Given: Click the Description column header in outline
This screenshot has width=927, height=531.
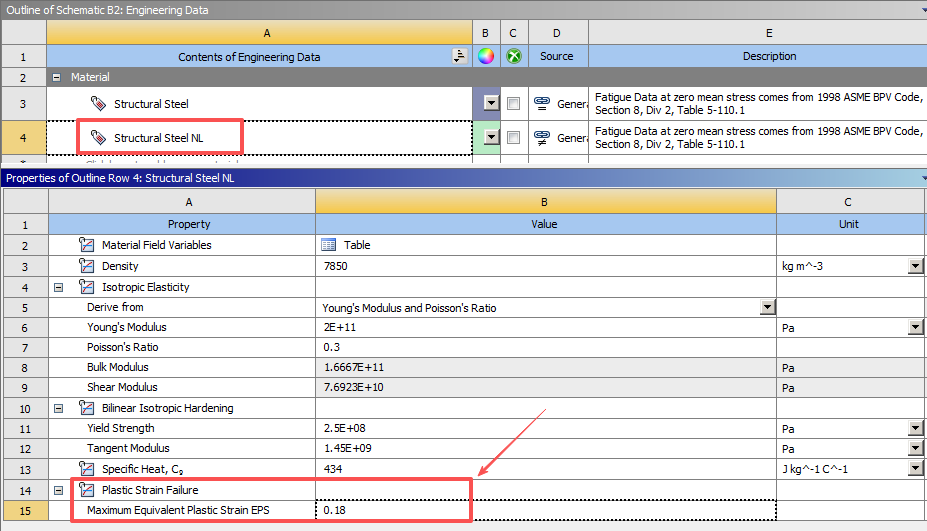Looking at the screenshot, I should pyautogui.click(x=769, y=56).
